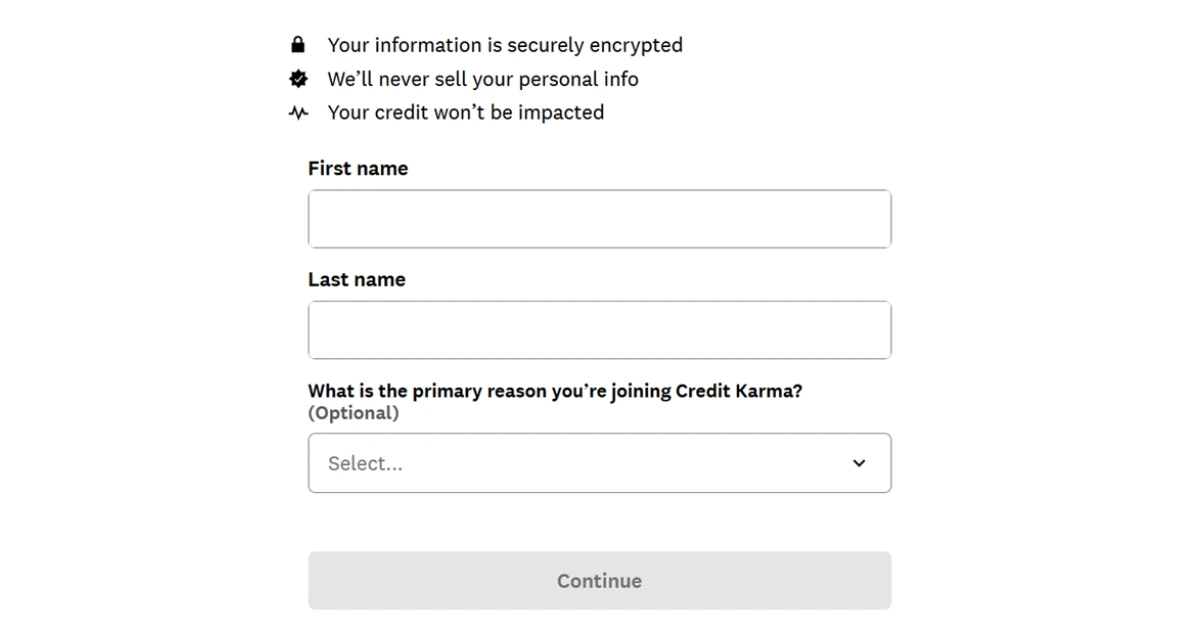Click Continue to submit the form
The width and height of the screenshot is (1200, 630).
pyautogui.click(x=599, y=580)
